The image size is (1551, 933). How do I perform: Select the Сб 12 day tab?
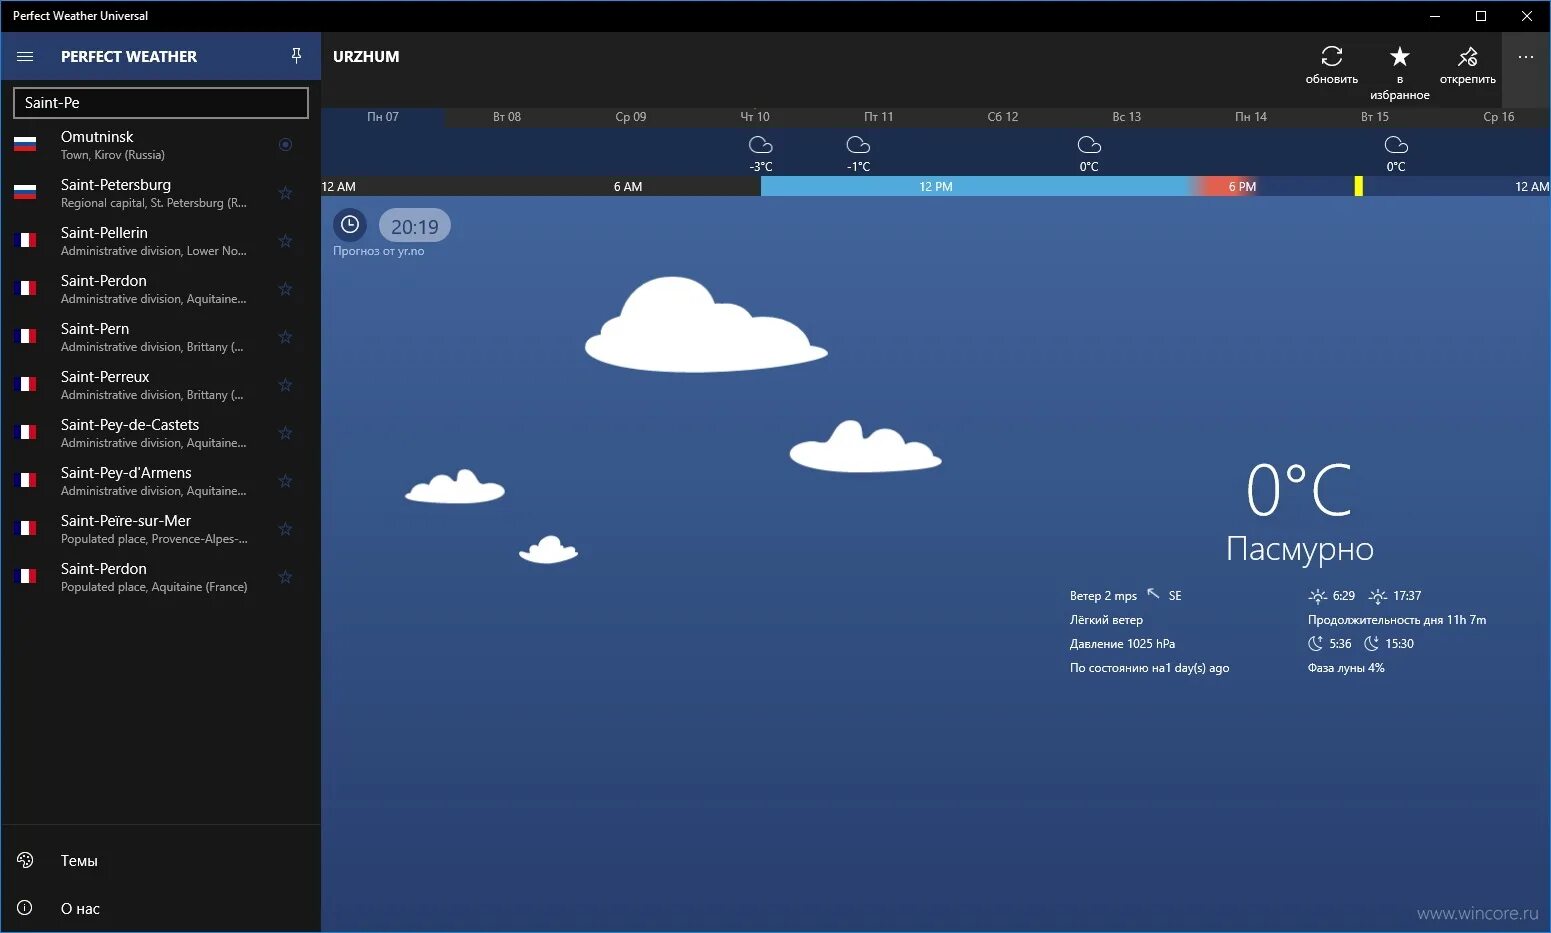click(x=1002, y=116)
